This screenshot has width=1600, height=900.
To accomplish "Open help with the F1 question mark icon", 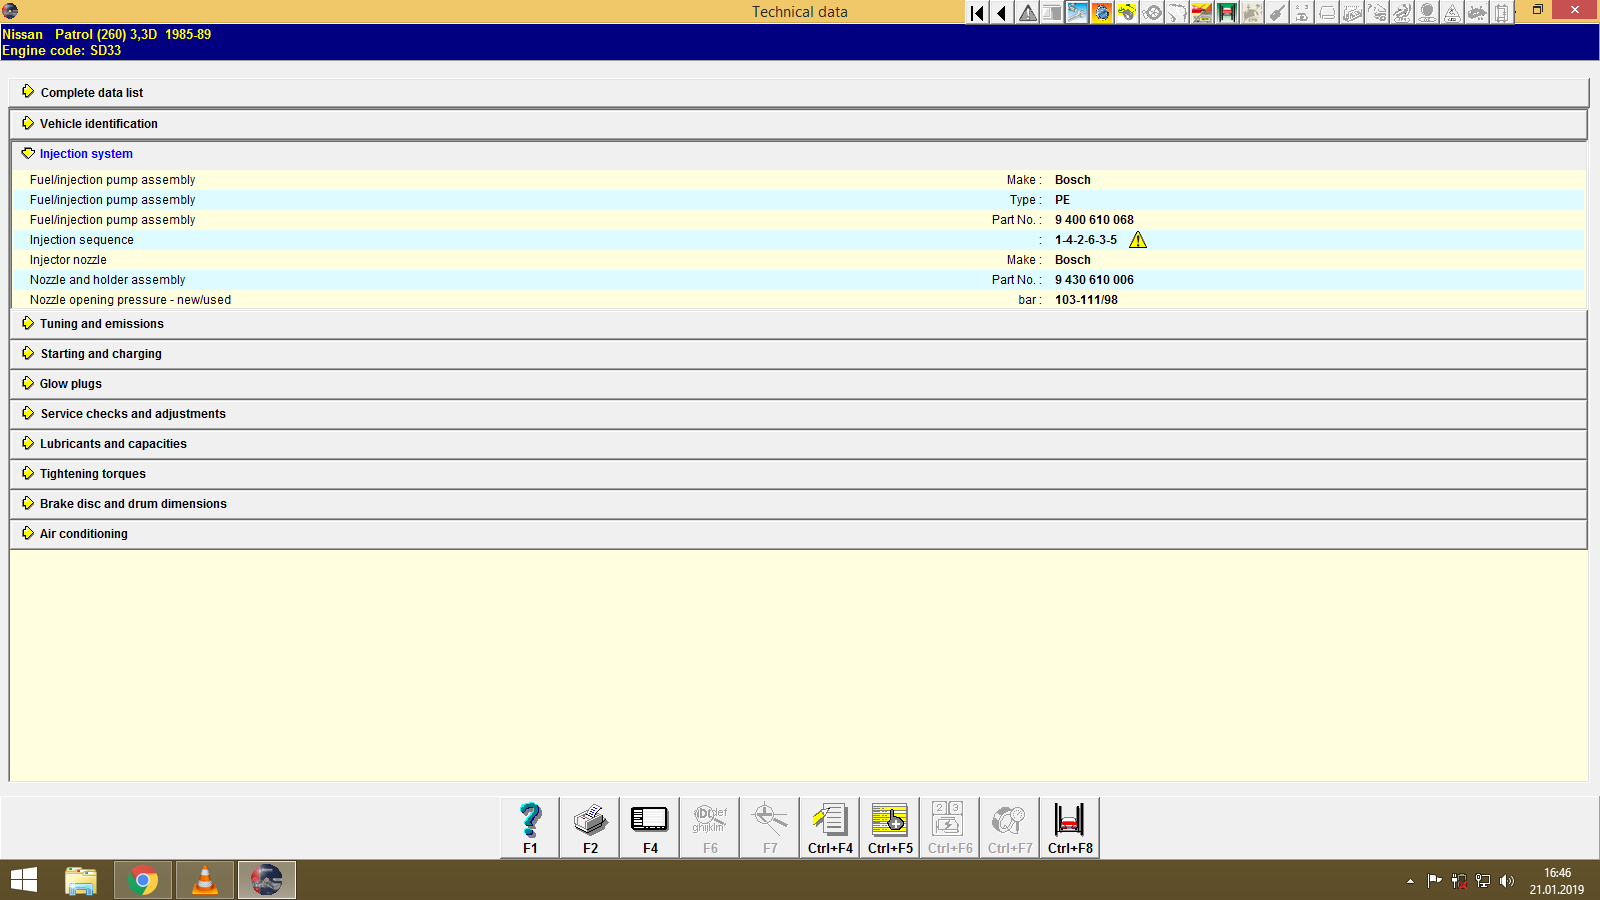I will pyautogui.click(x=529, y=826).
